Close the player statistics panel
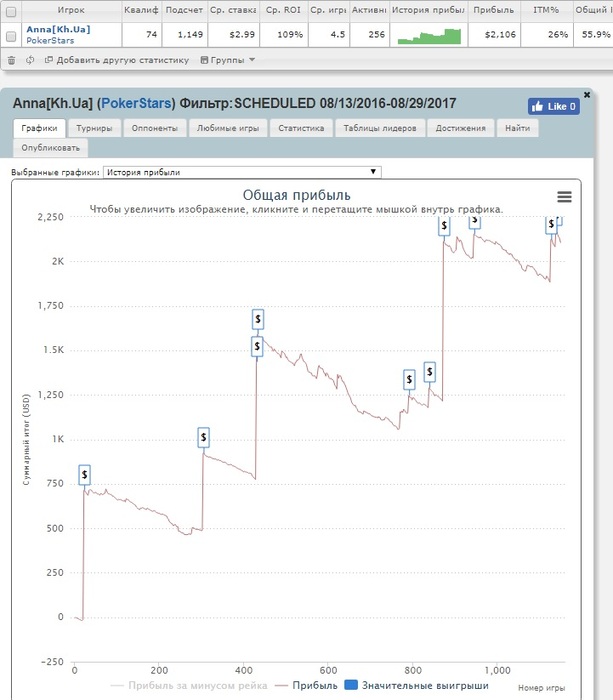The height and width of the screenshot is (700, 613). point(587,95)
